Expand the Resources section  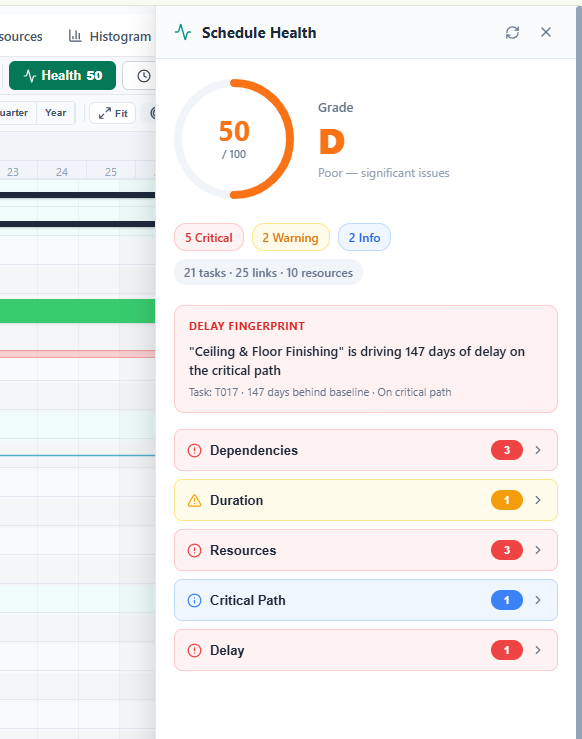point(366,550)
